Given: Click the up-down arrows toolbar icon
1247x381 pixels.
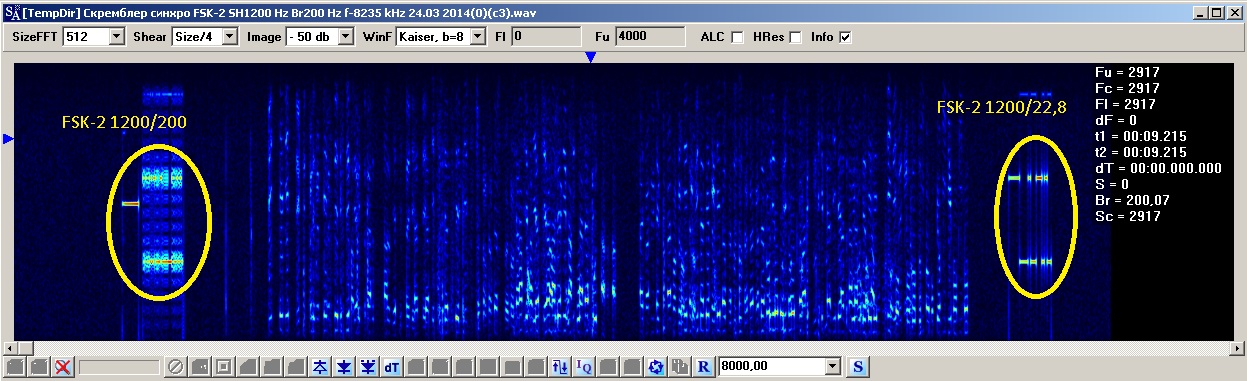Looking at the screenshot, I should click(x=560, y=366).
